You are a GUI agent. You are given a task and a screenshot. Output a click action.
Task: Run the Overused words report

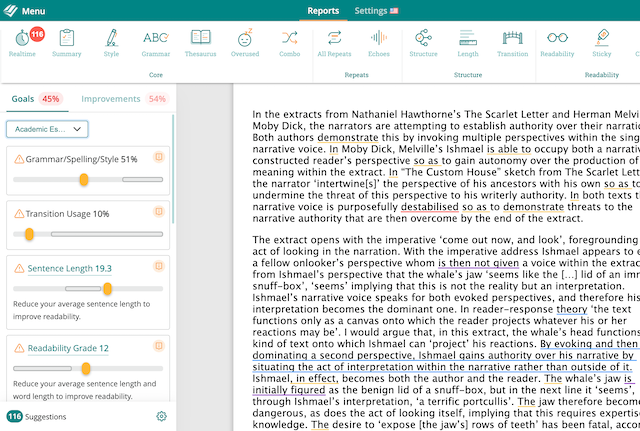[245, 43]
